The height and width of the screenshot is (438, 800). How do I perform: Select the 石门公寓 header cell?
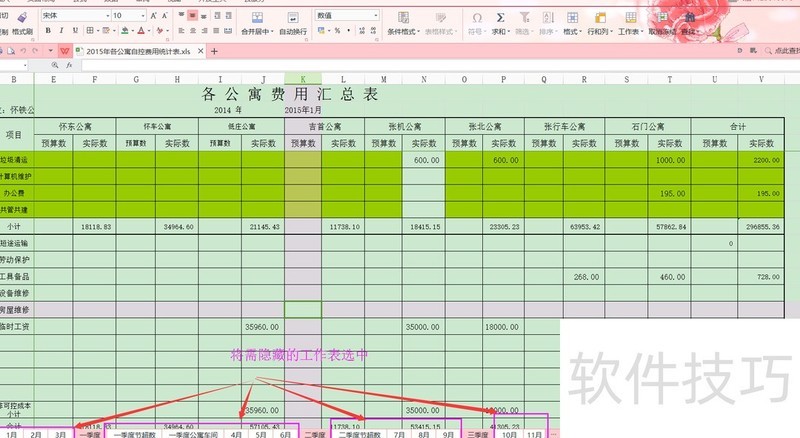click(x=648, y=126)
